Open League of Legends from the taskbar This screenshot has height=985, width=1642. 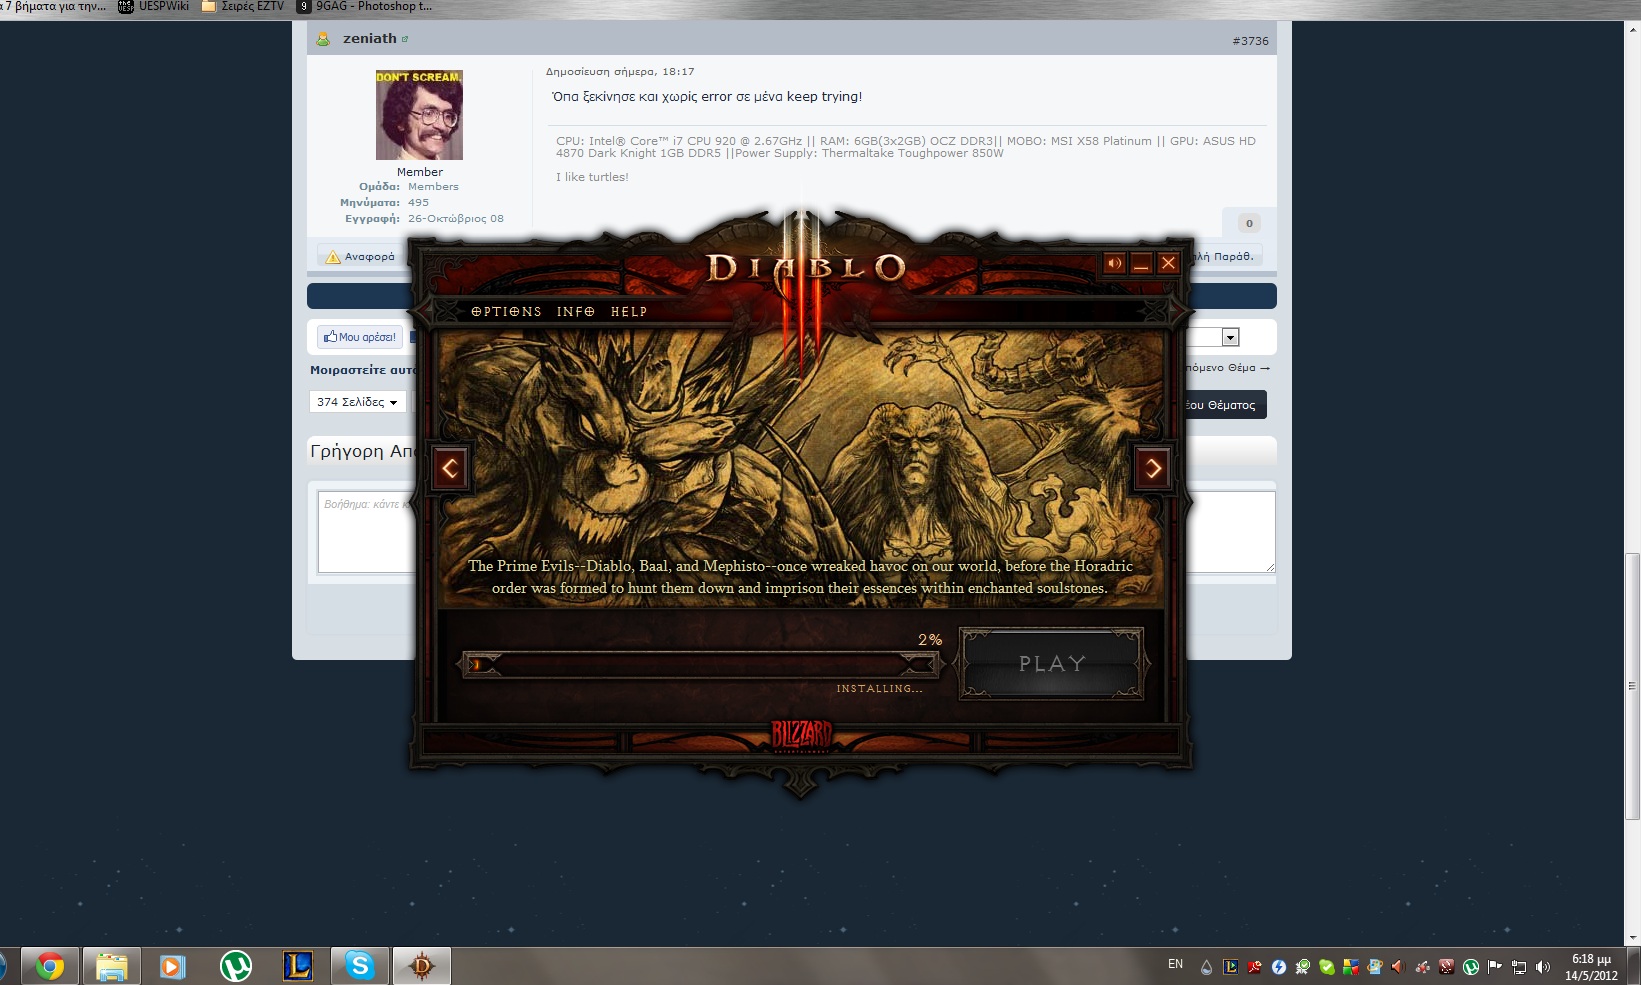pos(297,966)
